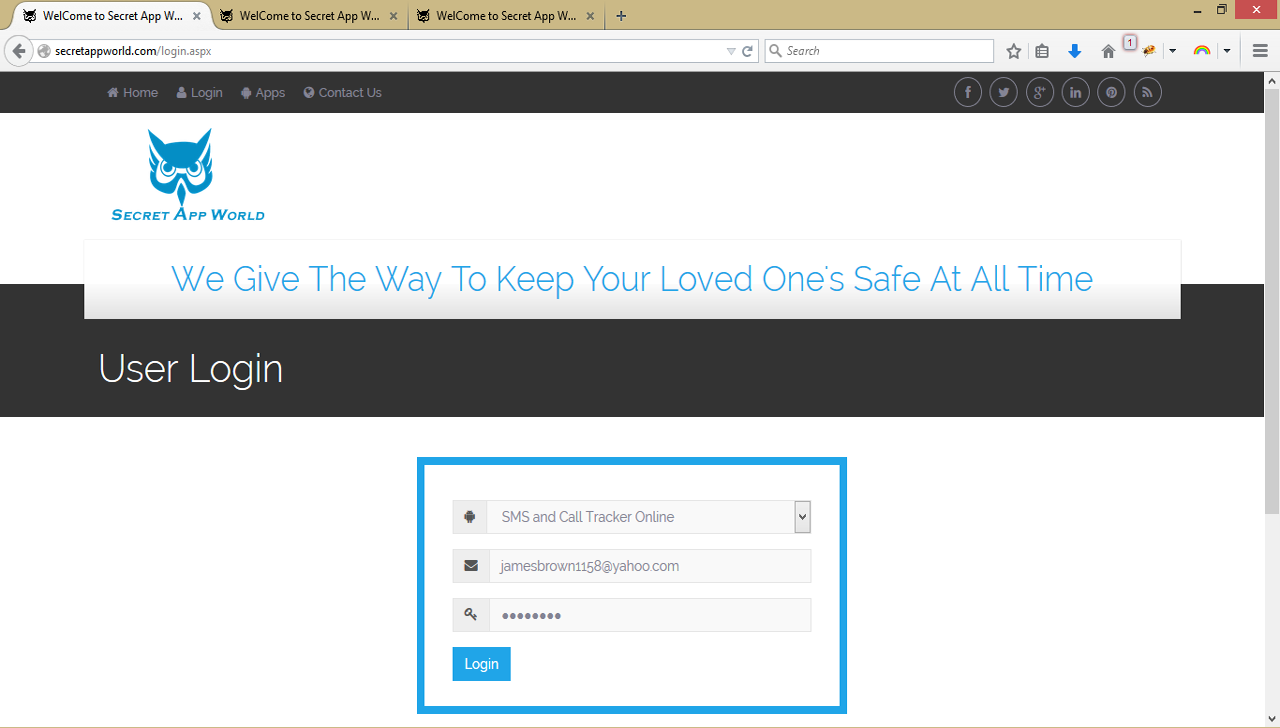Click the globe site identity icon
The height and width of the screenshot is (728, 1280).
[44, 51]
